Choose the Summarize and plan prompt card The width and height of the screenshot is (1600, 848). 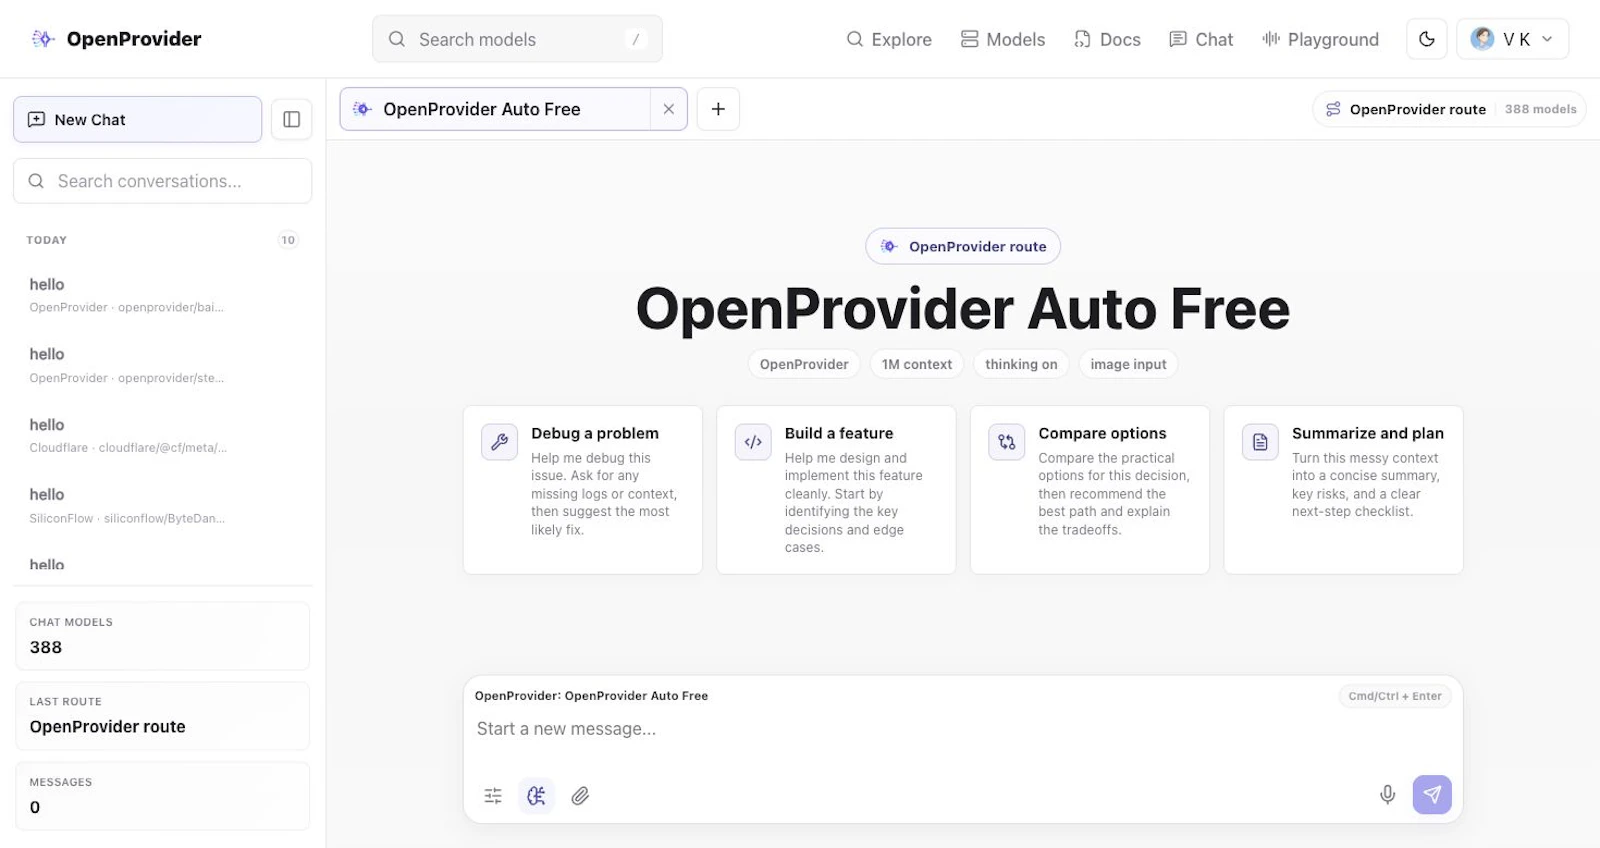1344,490
